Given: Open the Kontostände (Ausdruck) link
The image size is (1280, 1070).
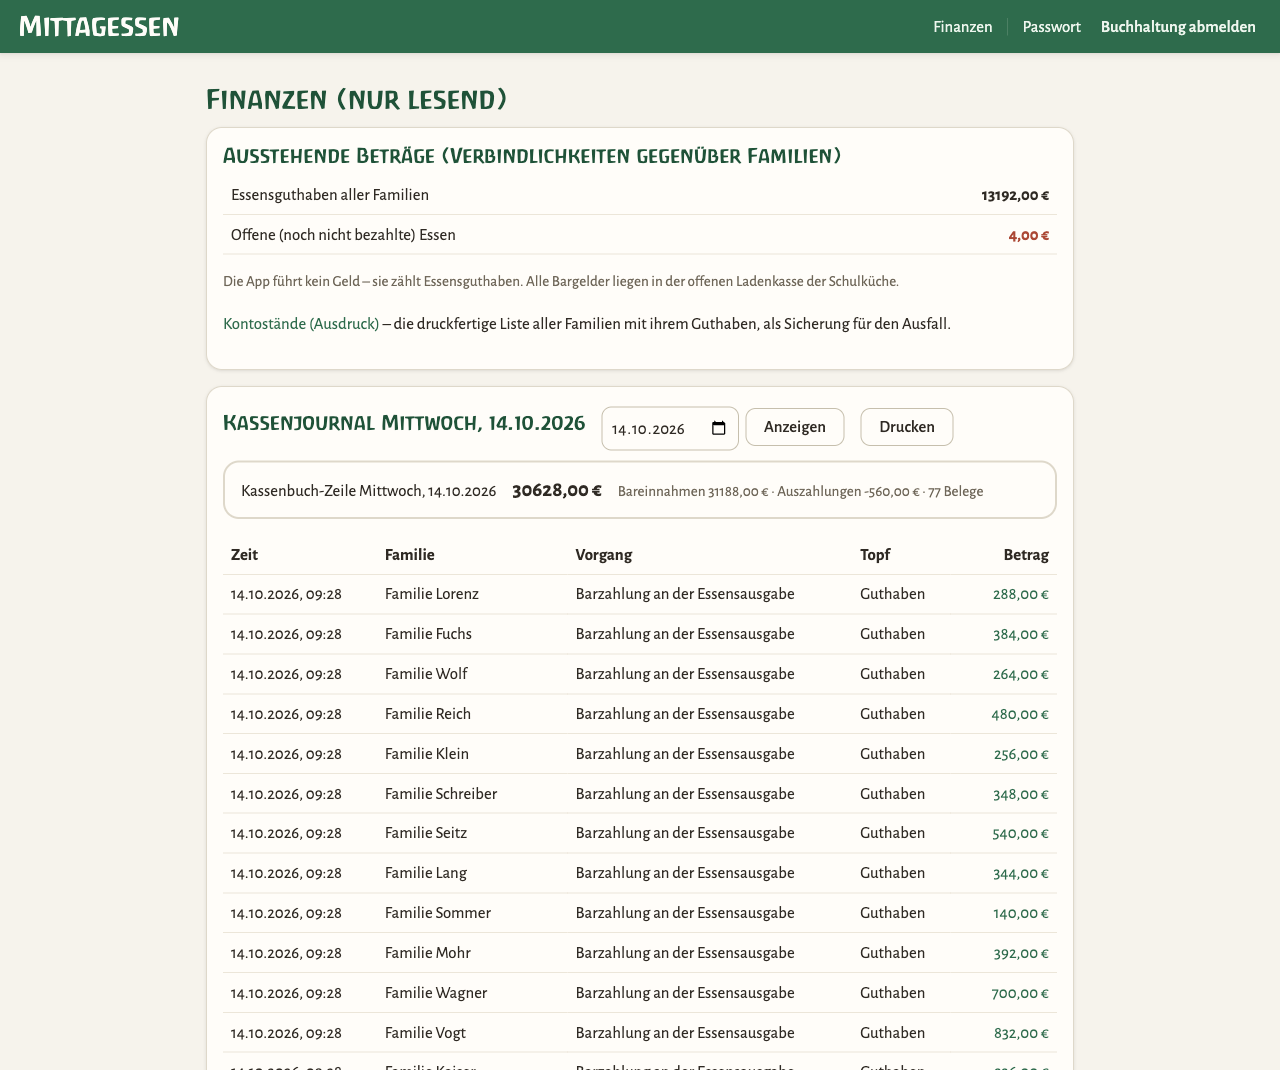Looking at the screenshot, I should (301, 324).
